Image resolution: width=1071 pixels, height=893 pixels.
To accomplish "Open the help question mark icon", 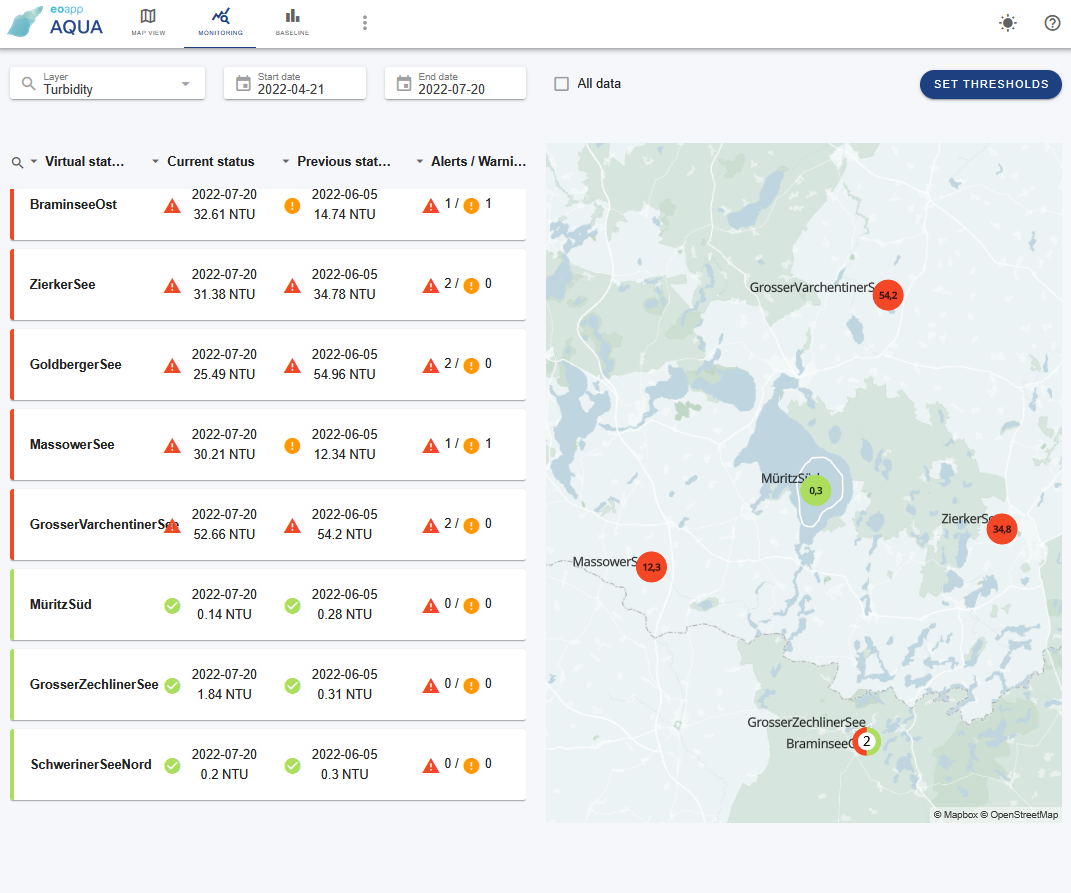I will 1052,23.
